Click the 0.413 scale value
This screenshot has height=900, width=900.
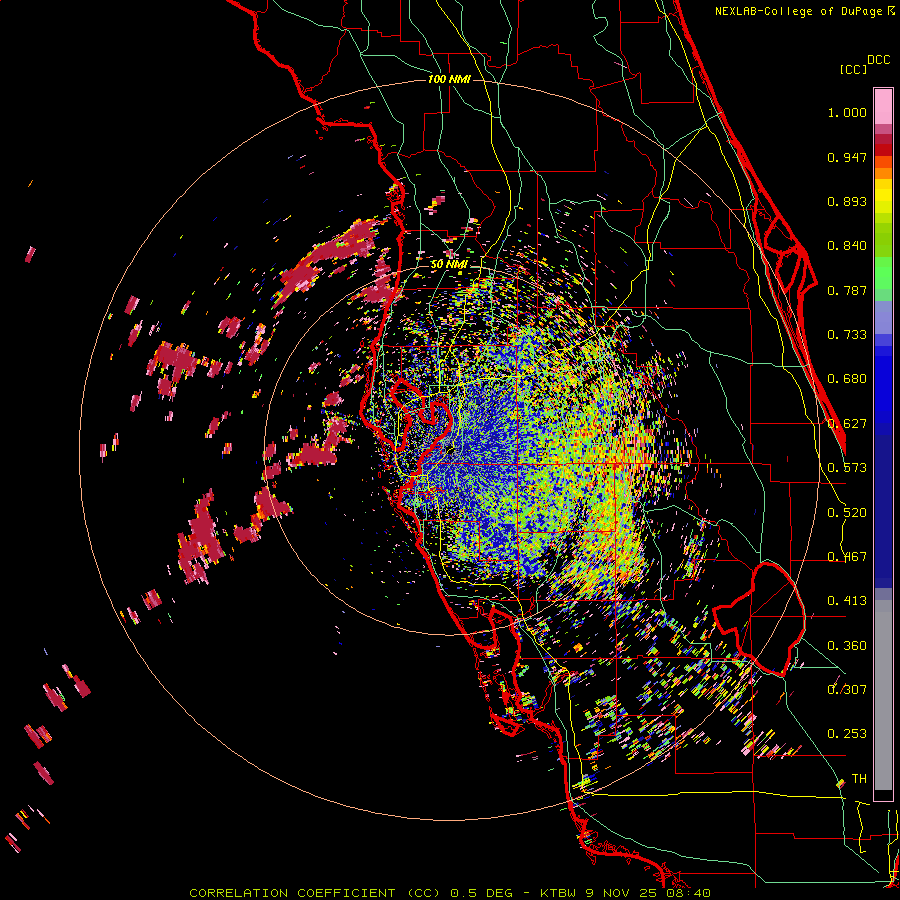pos(847,601)
